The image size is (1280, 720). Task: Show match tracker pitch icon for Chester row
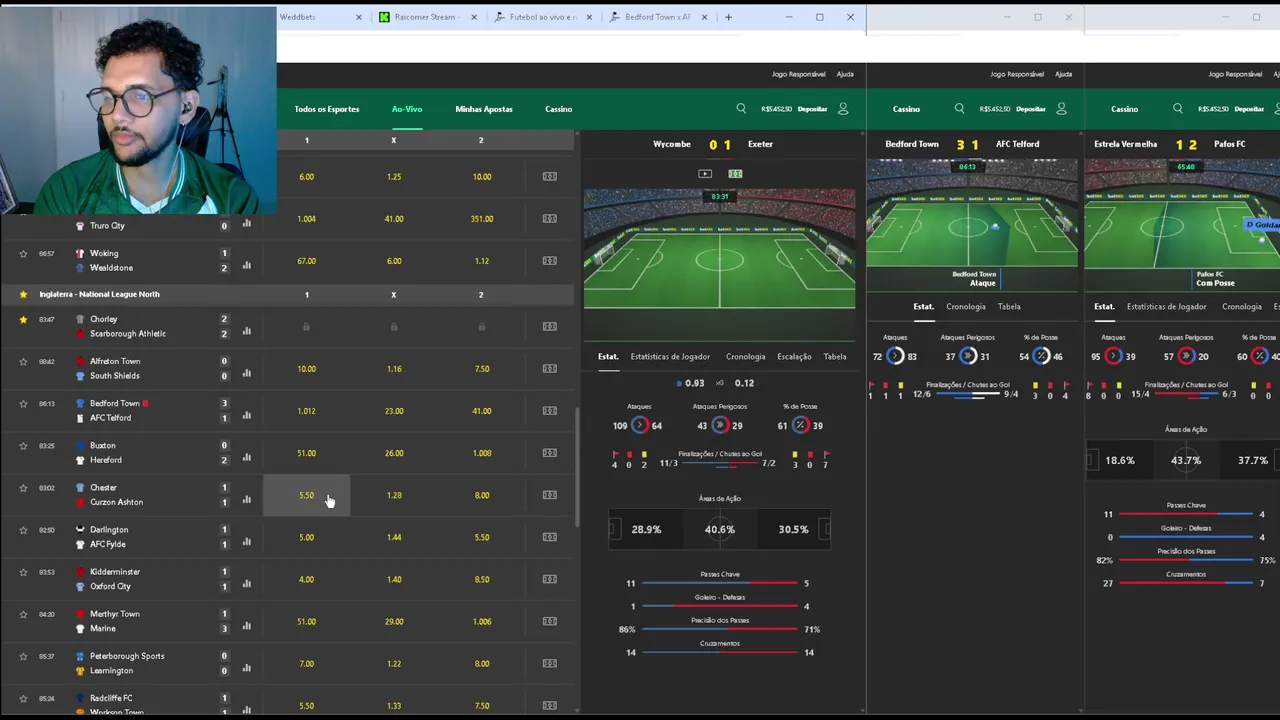pyautogui.click(x=549, y=495)
